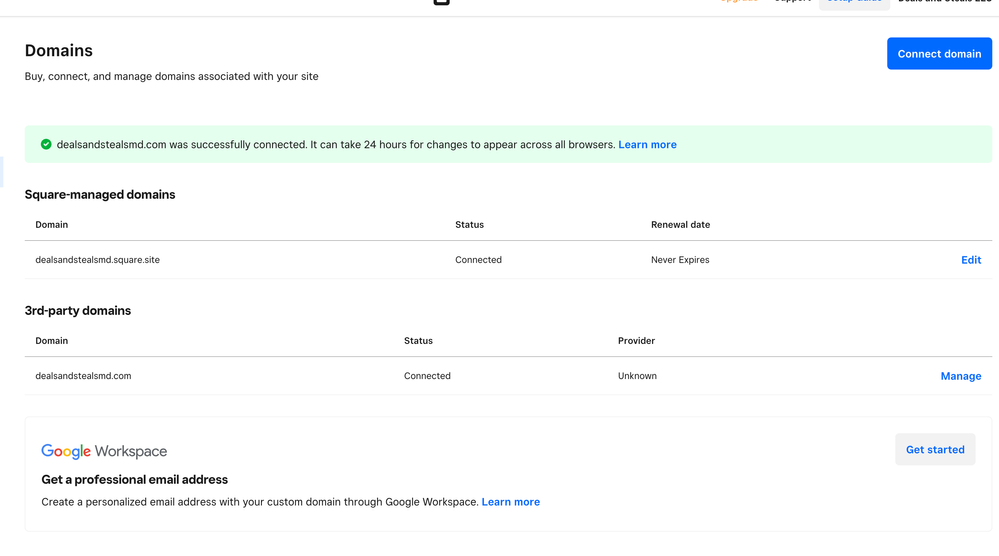999x556 pixels.
Task: Open Learn more link in success banner
Action: point(647,145)
